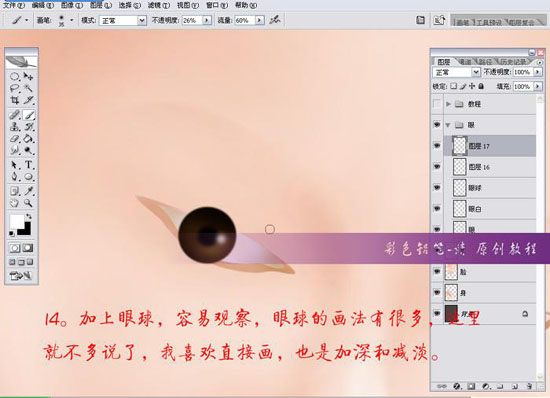Hide the 眼球 layer visibility eye
Viewport: 550px width, 398px height.
click(437, 188)
